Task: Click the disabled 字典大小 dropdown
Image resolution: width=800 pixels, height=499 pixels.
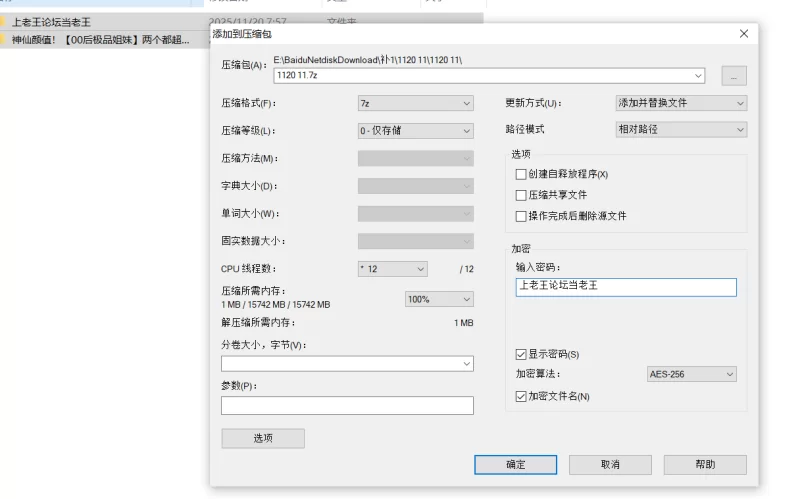Action: click(415, 186)
